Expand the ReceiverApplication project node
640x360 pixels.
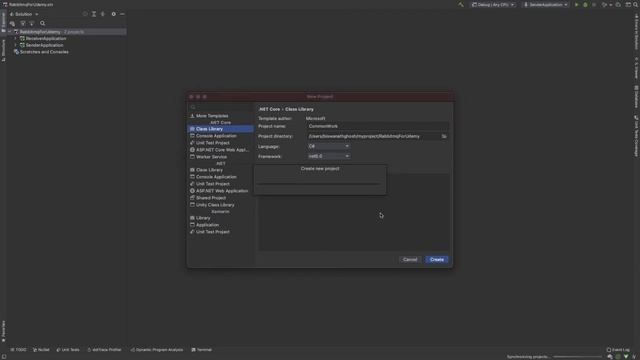[16, 38]
